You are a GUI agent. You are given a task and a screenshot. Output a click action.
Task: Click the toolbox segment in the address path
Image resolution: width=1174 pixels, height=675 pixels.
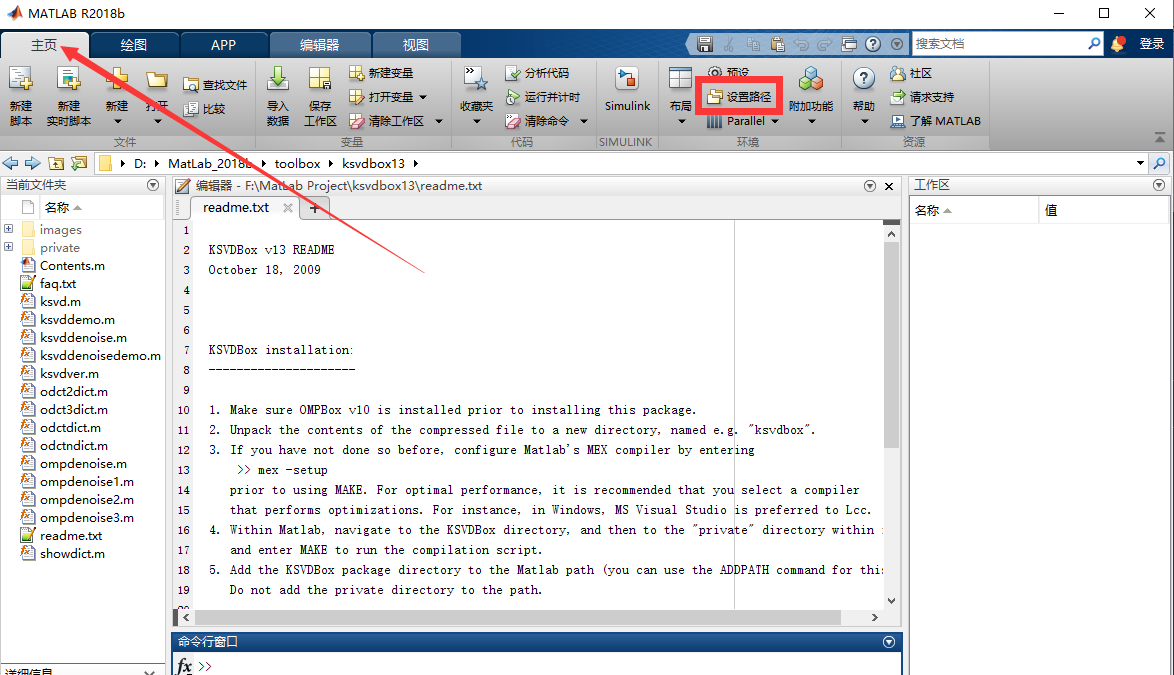pos(297,163)
